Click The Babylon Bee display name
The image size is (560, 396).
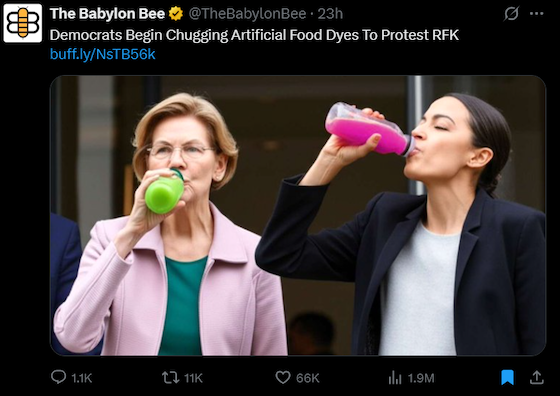pyautogui.click(x=107, y=14)
